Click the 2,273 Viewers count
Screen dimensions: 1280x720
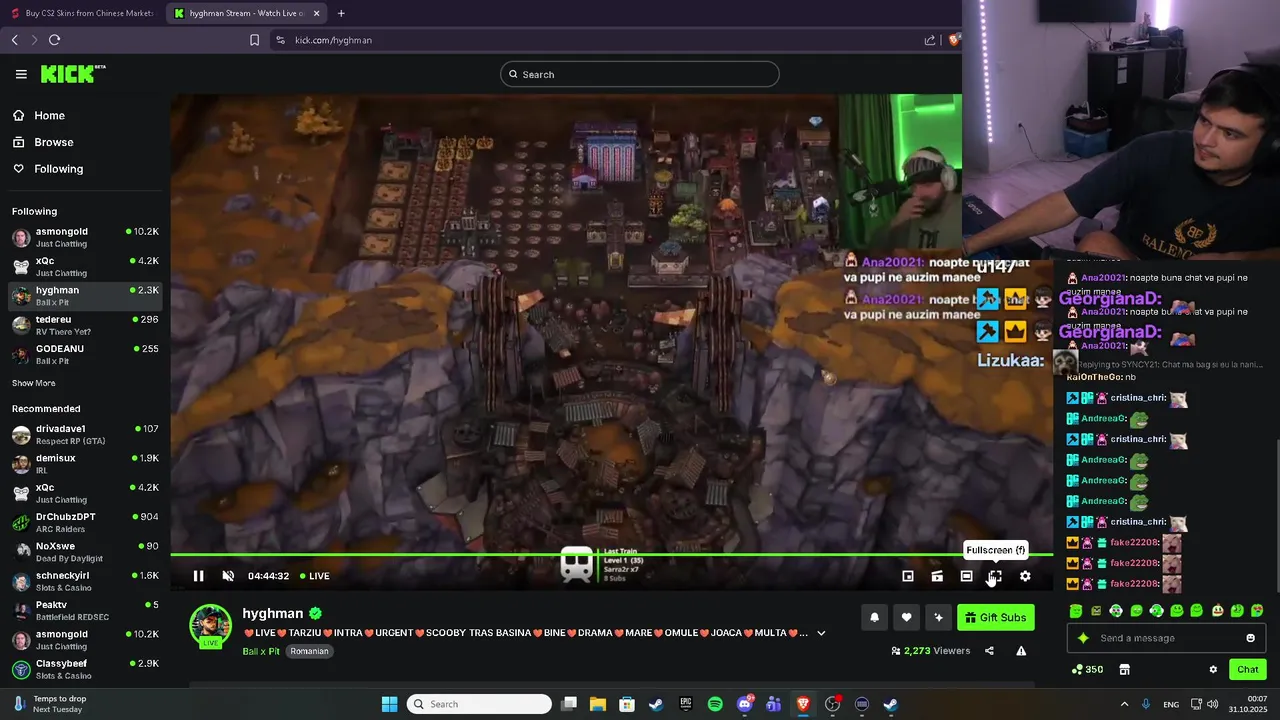point(931,651)
